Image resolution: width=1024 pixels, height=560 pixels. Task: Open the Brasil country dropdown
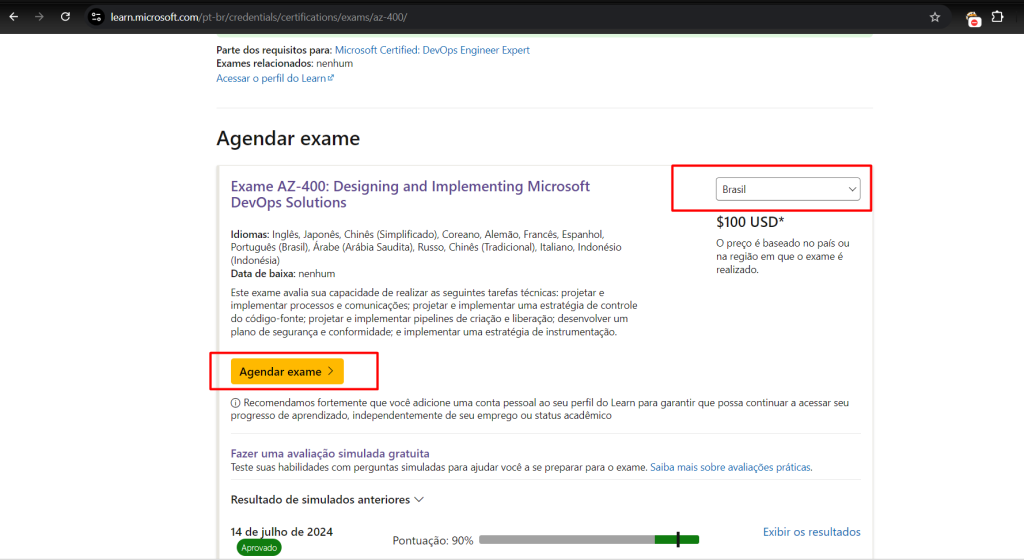click(788, 189)
